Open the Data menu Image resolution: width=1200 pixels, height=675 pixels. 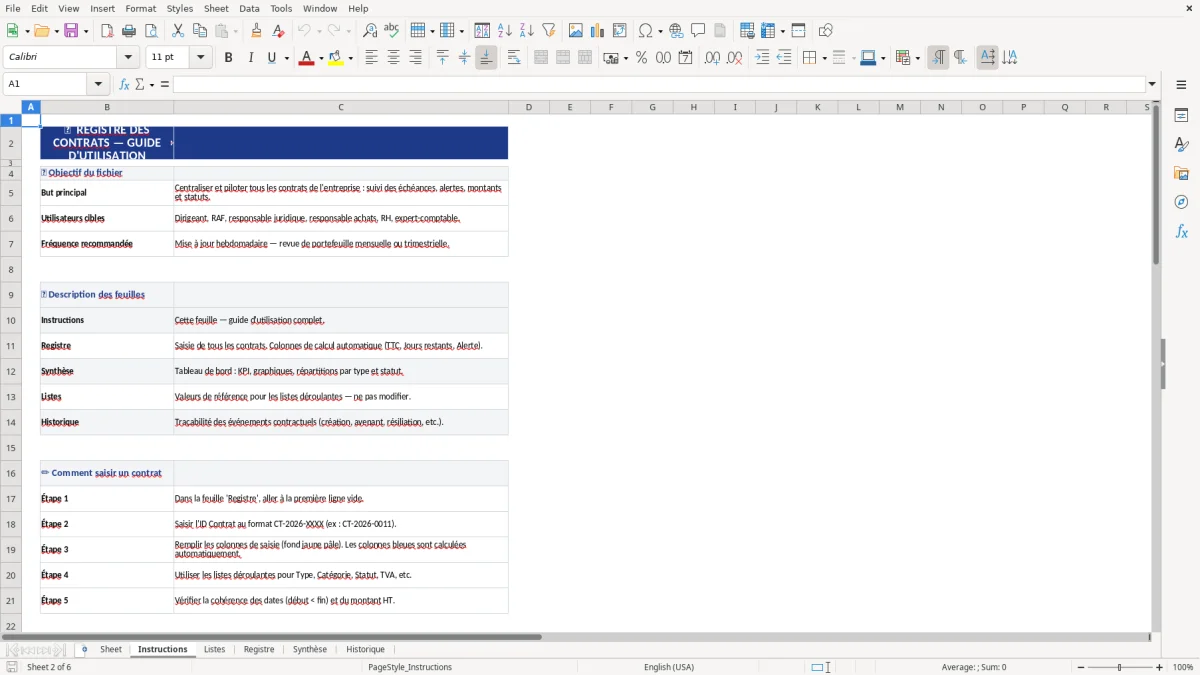point(249,8)
